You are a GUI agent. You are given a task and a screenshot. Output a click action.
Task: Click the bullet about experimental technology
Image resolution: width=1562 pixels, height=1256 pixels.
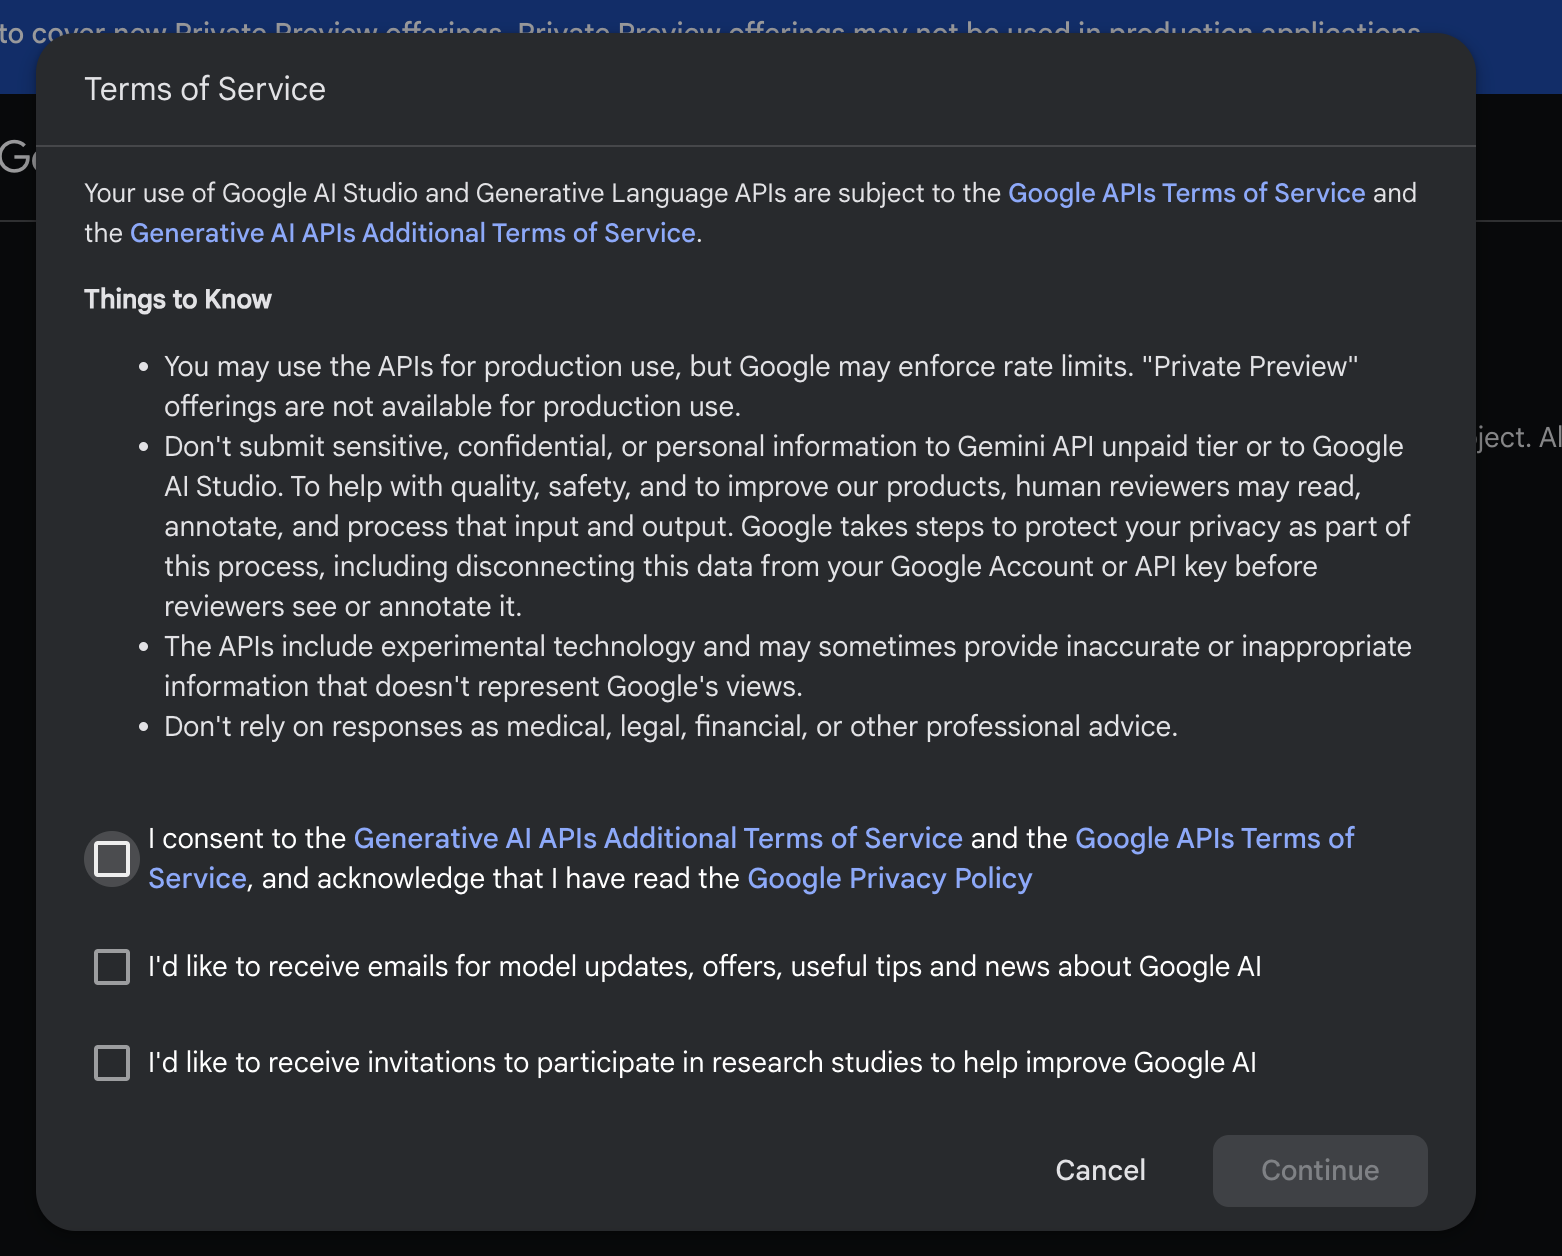(786, 666)
